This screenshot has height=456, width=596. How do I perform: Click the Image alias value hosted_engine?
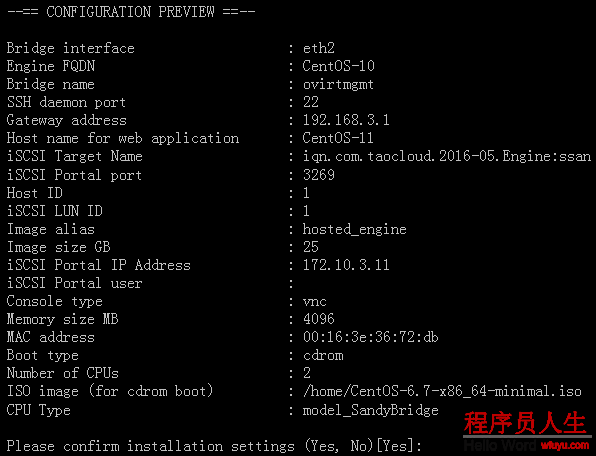354,230
